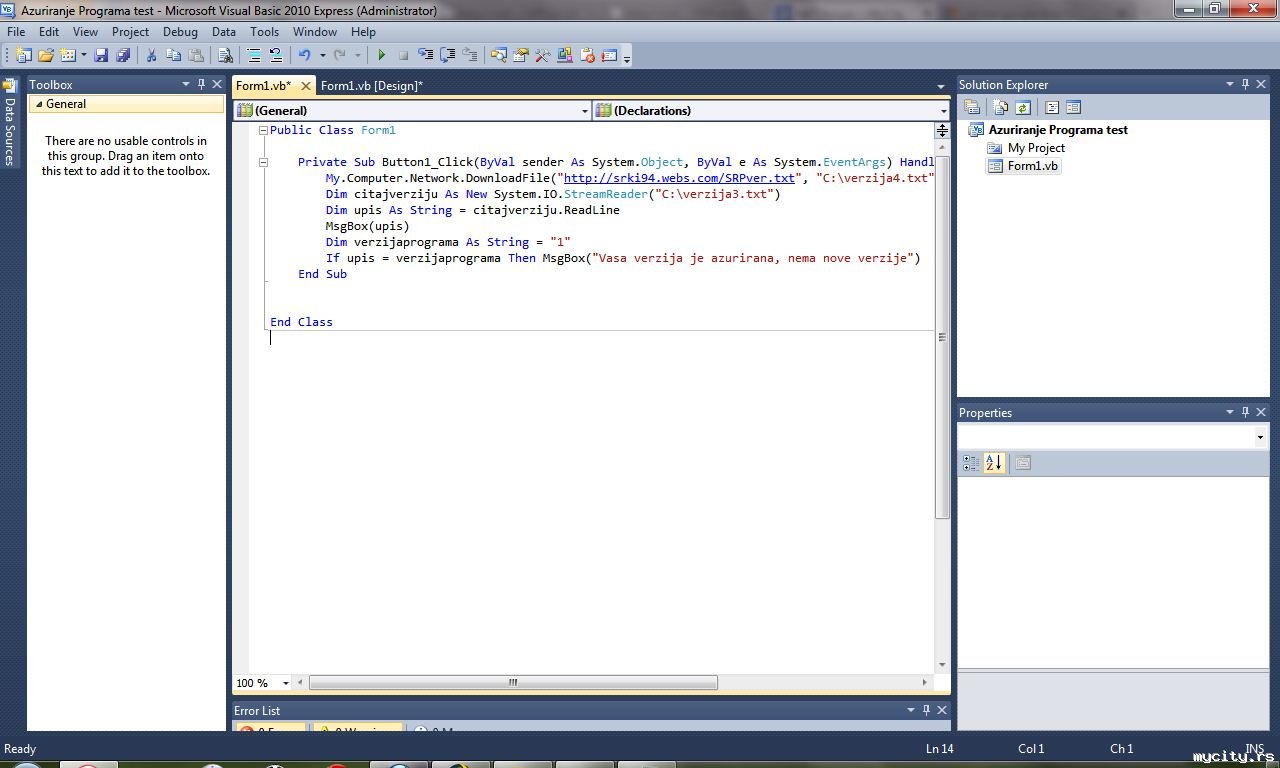
Task: Click Refresh in Solution Explorer toolbar
Action: click(1023, 108)
